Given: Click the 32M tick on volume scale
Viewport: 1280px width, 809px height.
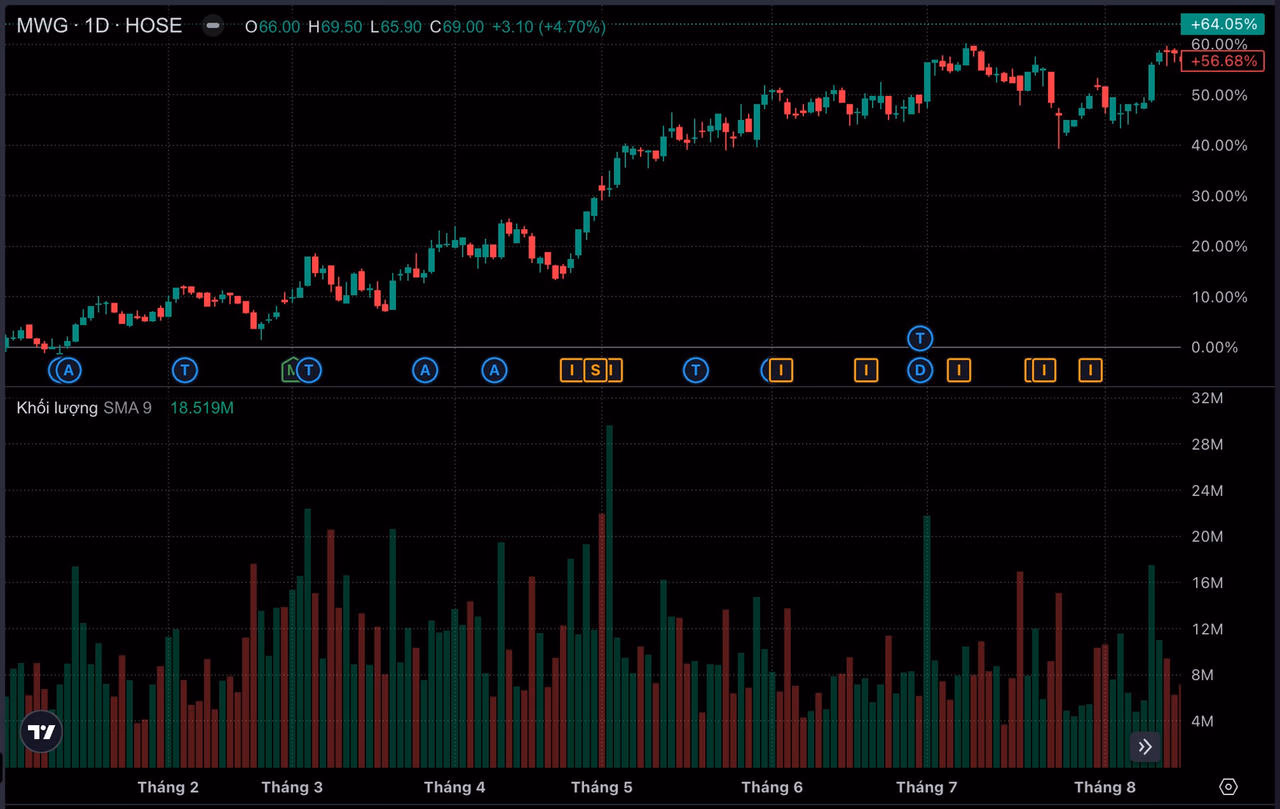Looking at the screenshot, I should 1209,398.
